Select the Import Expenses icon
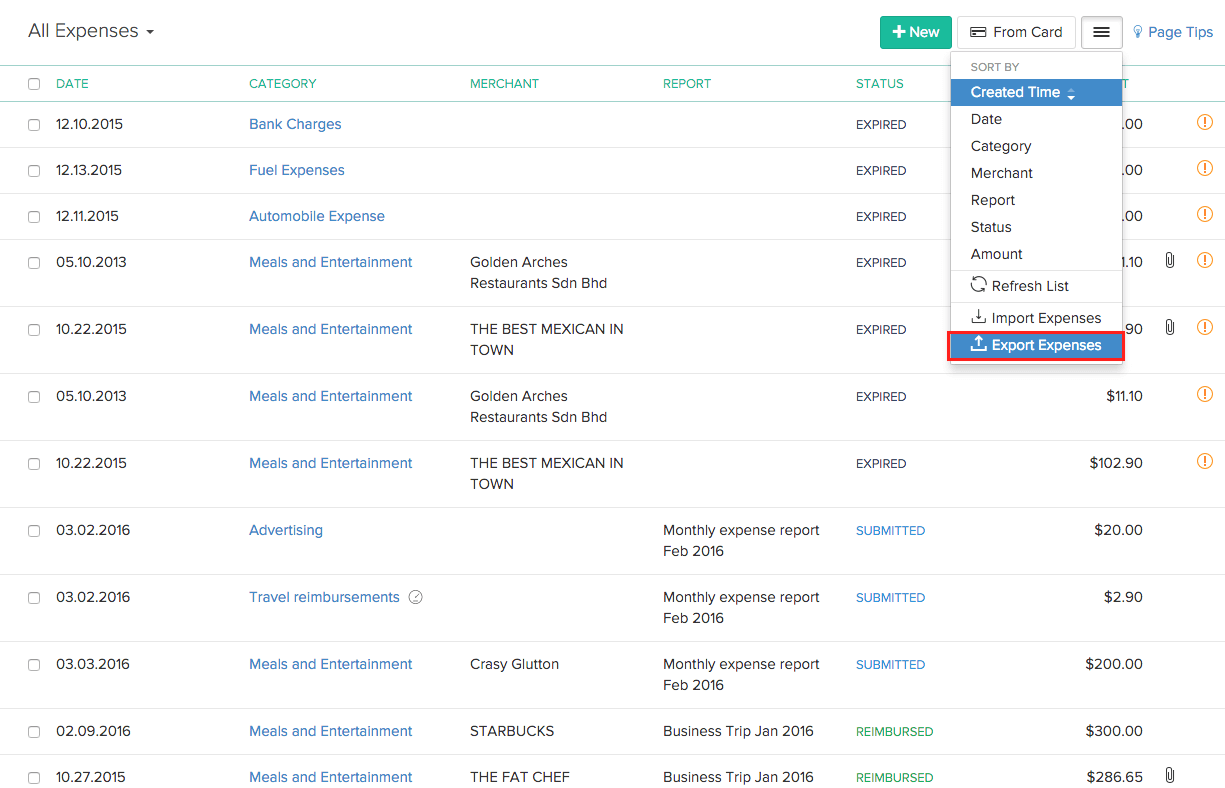1225x788 pixels. point(978,317)
